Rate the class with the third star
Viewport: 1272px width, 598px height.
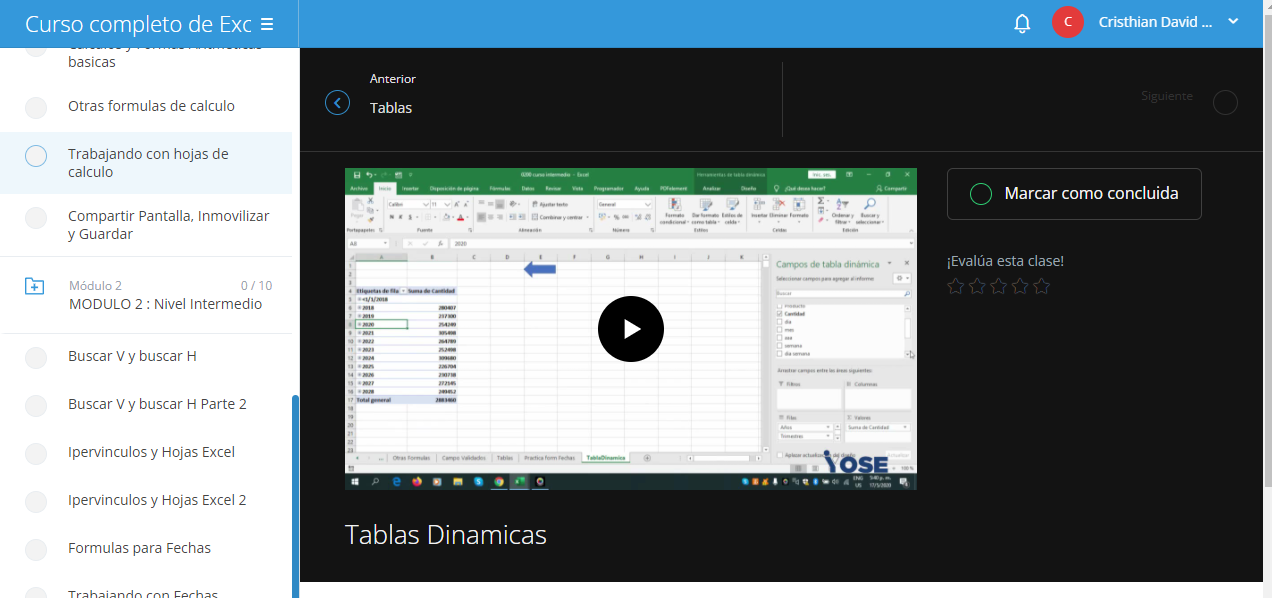[x=998, y=287]
